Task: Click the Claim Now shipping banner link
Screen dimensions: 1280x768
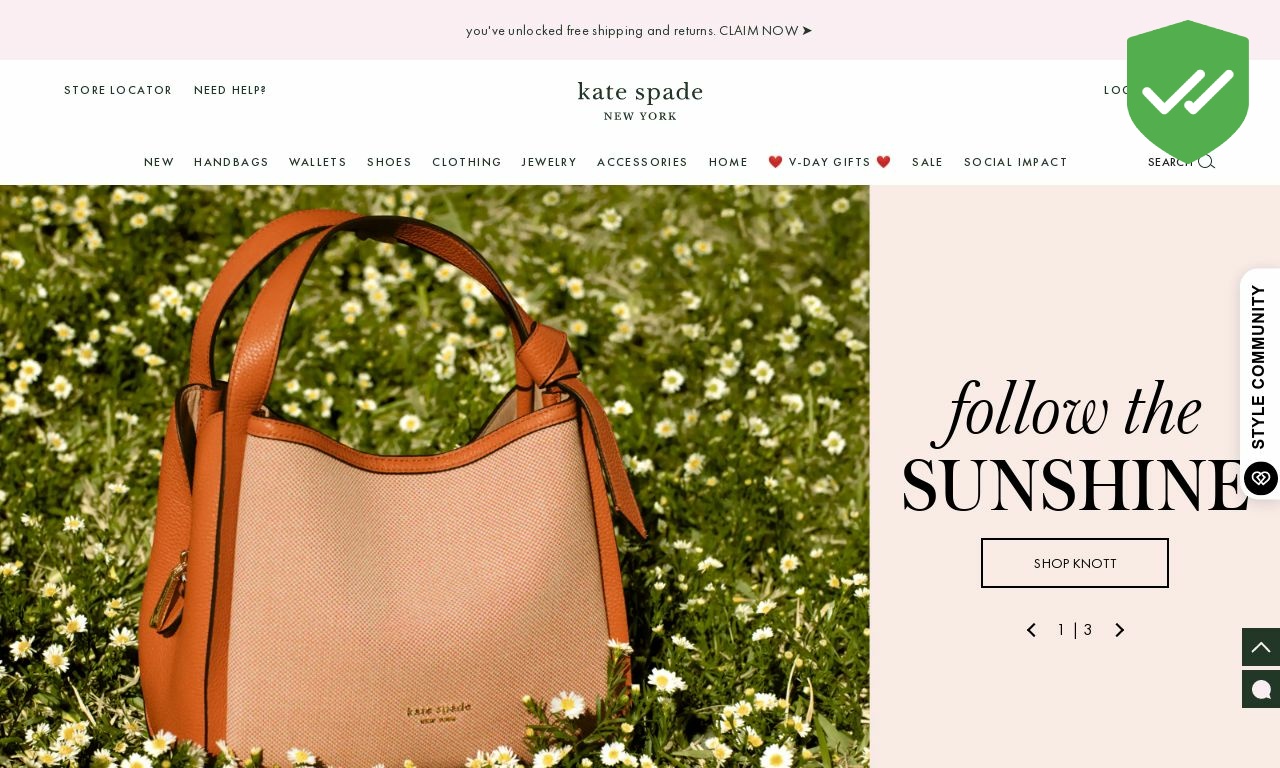Action: pyautogui.click(x=766, y=30)
